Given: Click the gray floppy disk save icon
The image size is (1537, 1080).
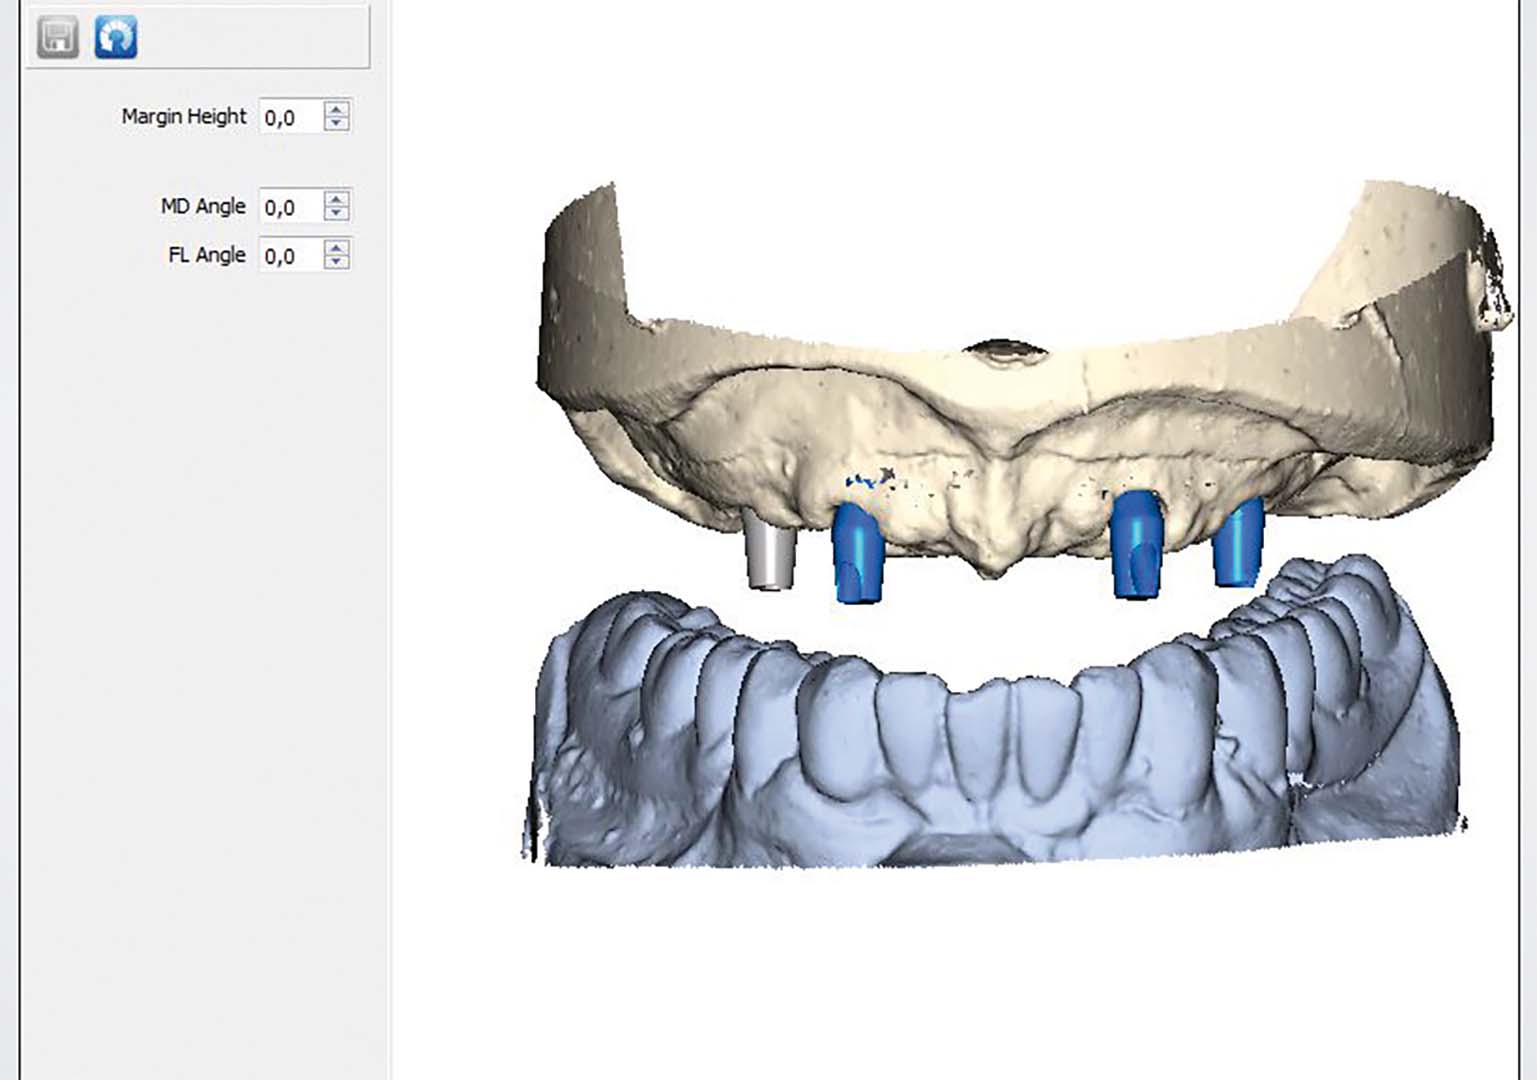Looking at the screenshot, I should coord(58,38).
